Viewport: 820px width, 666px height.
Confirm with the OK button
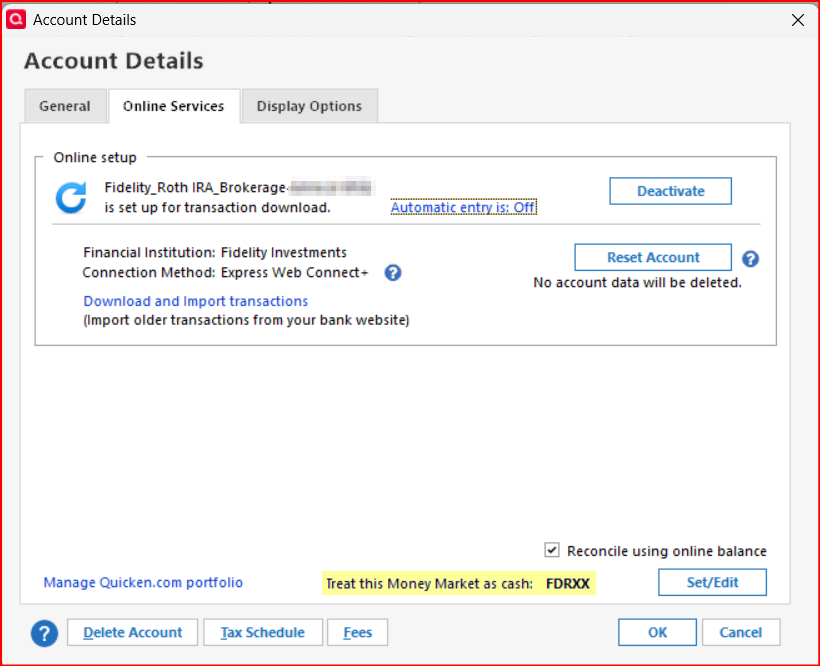click(x=657, y=633)
